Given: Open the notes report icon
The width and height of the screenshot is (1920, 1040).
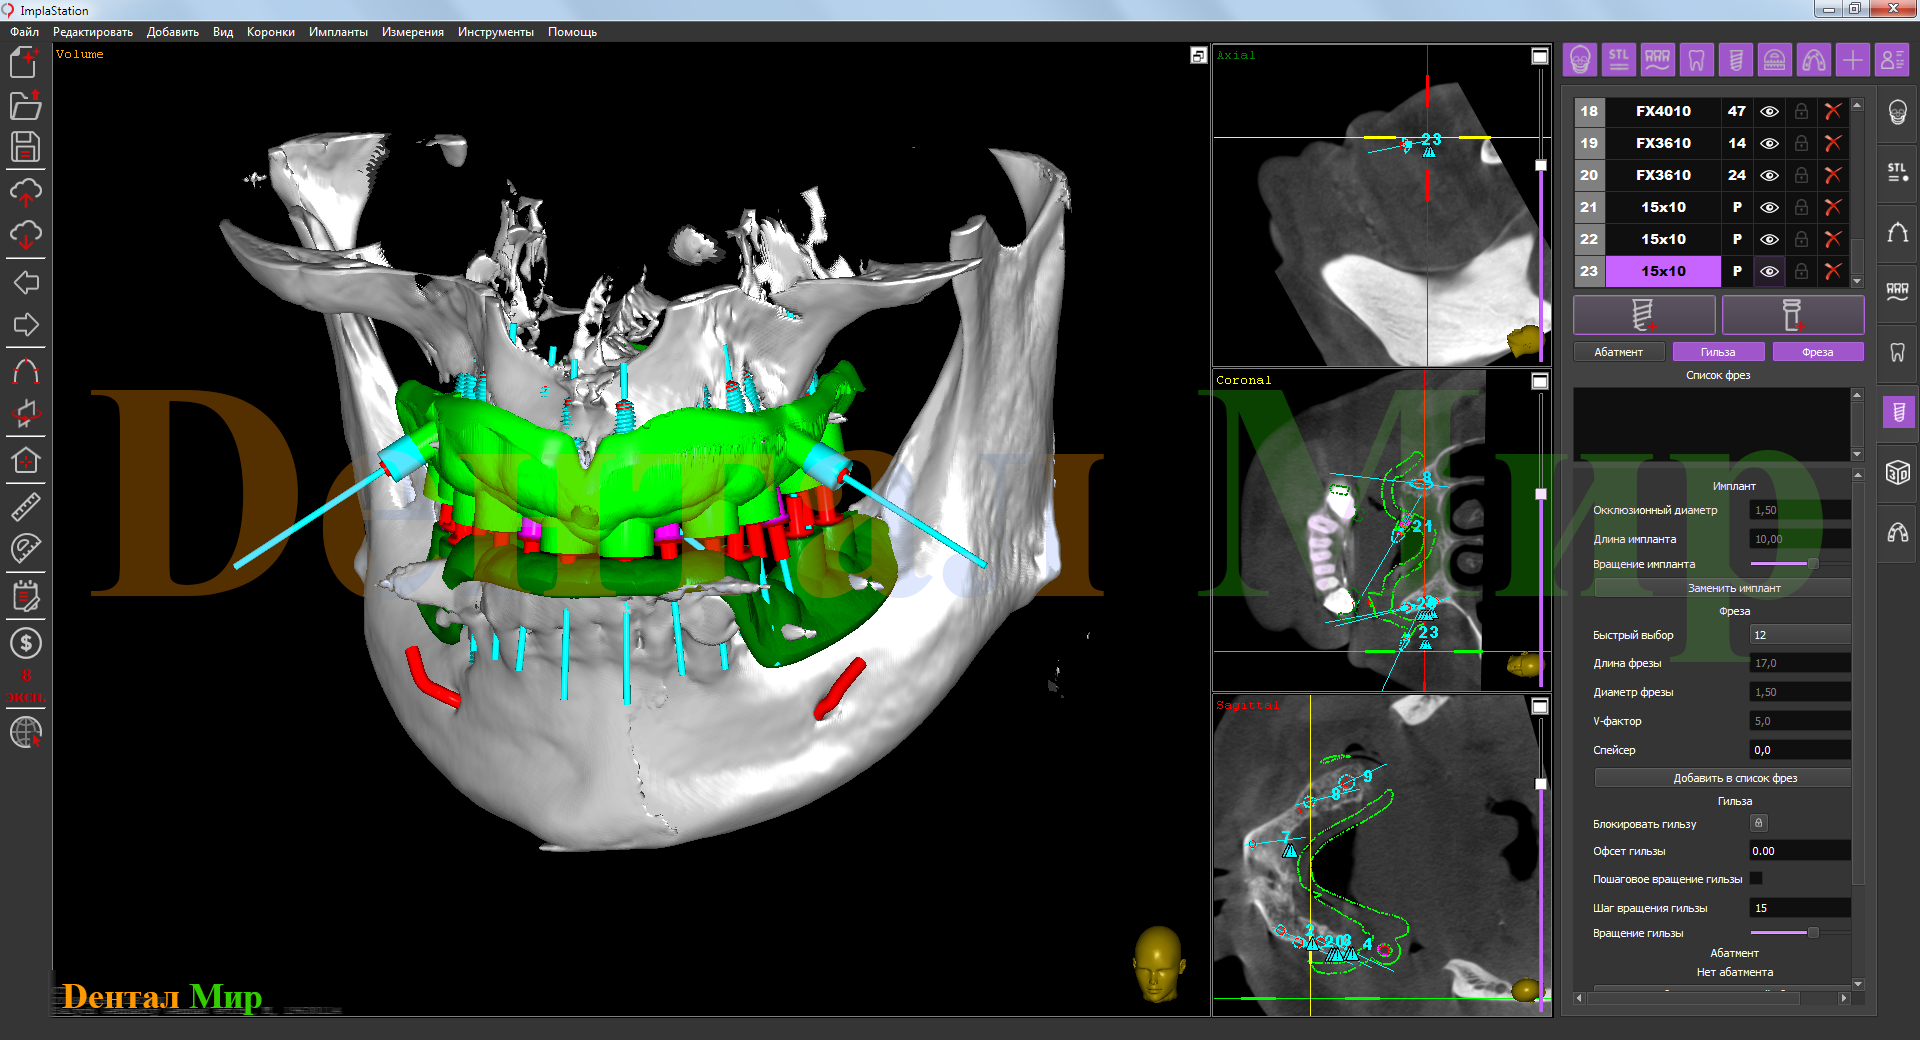Looking at the screenshot, I should pos(25,597).
